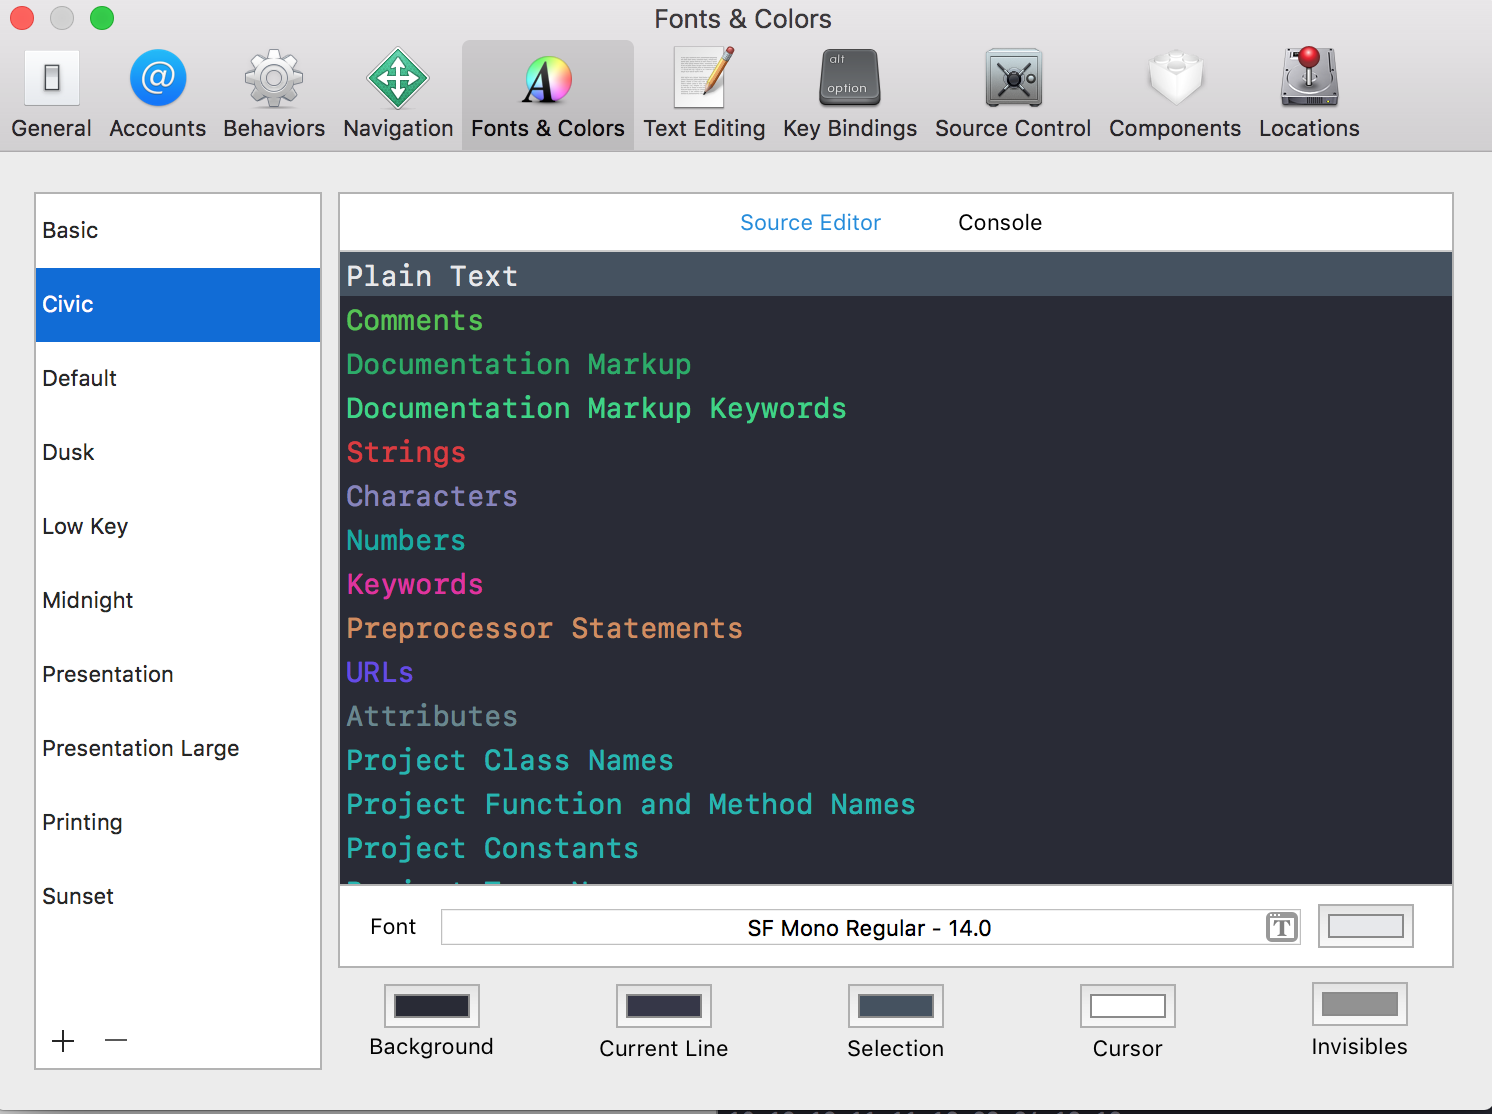Screen dimensions: 1492x1114
Task: Open the Text Editing preferences pane
Action: click(704, 95)
